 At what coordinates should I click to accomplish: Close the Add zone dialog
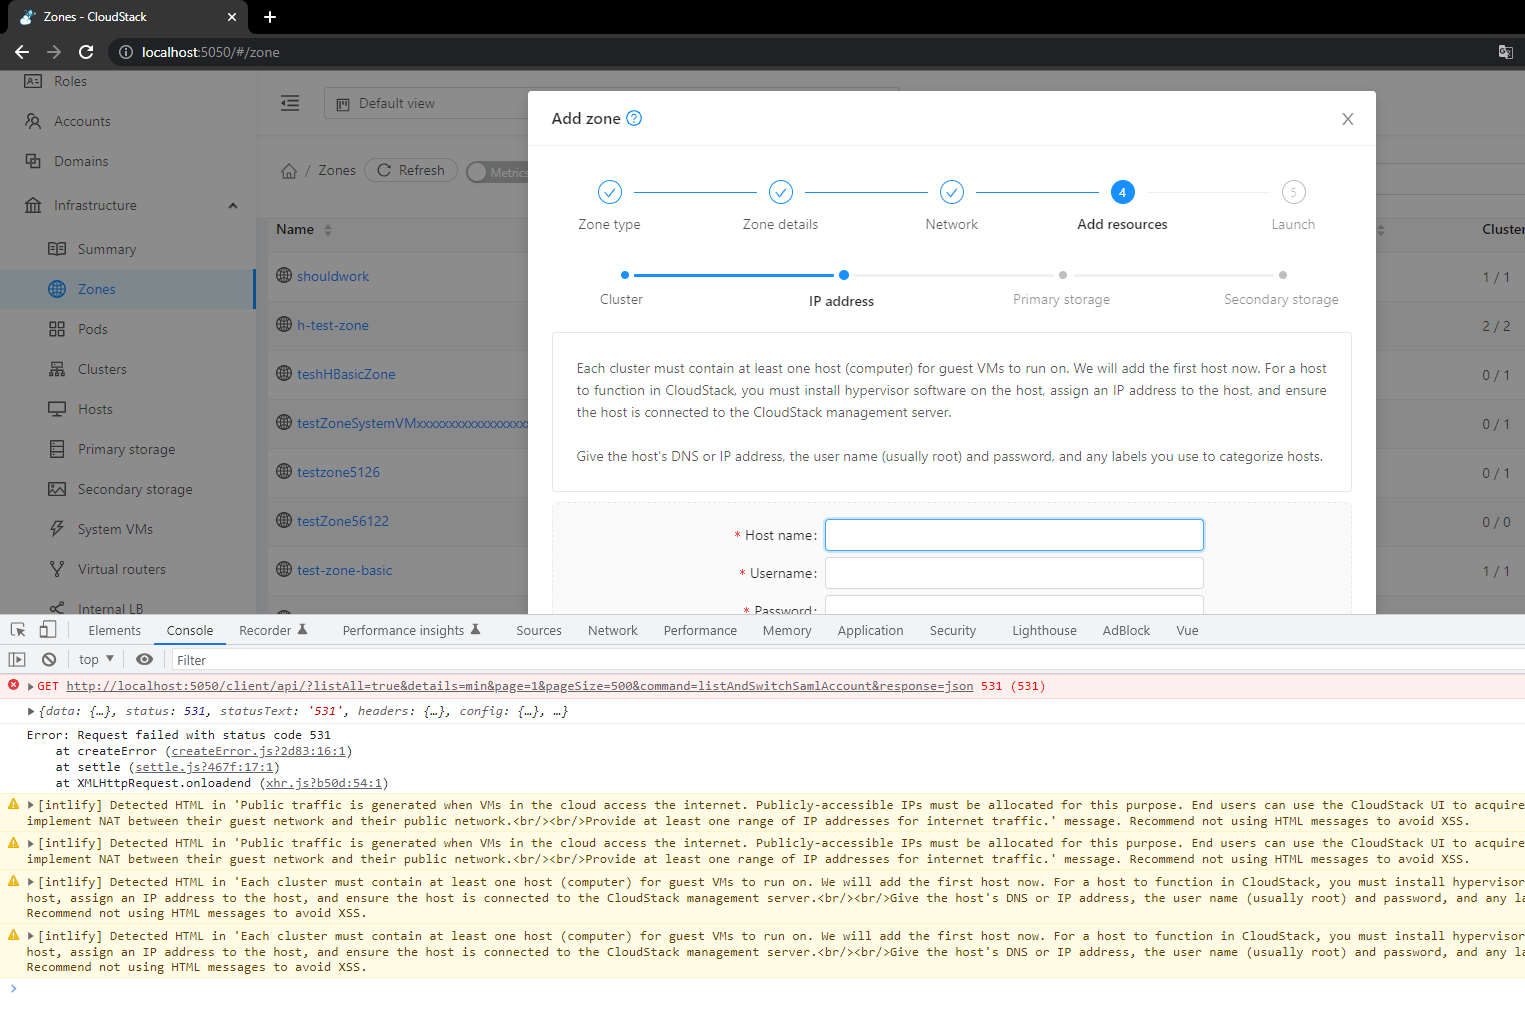click(1348, 119)
